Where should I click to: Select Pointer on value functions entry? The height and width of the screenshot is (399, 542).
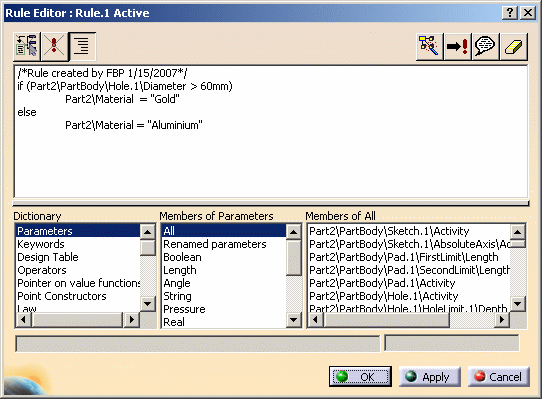[78, 283]
